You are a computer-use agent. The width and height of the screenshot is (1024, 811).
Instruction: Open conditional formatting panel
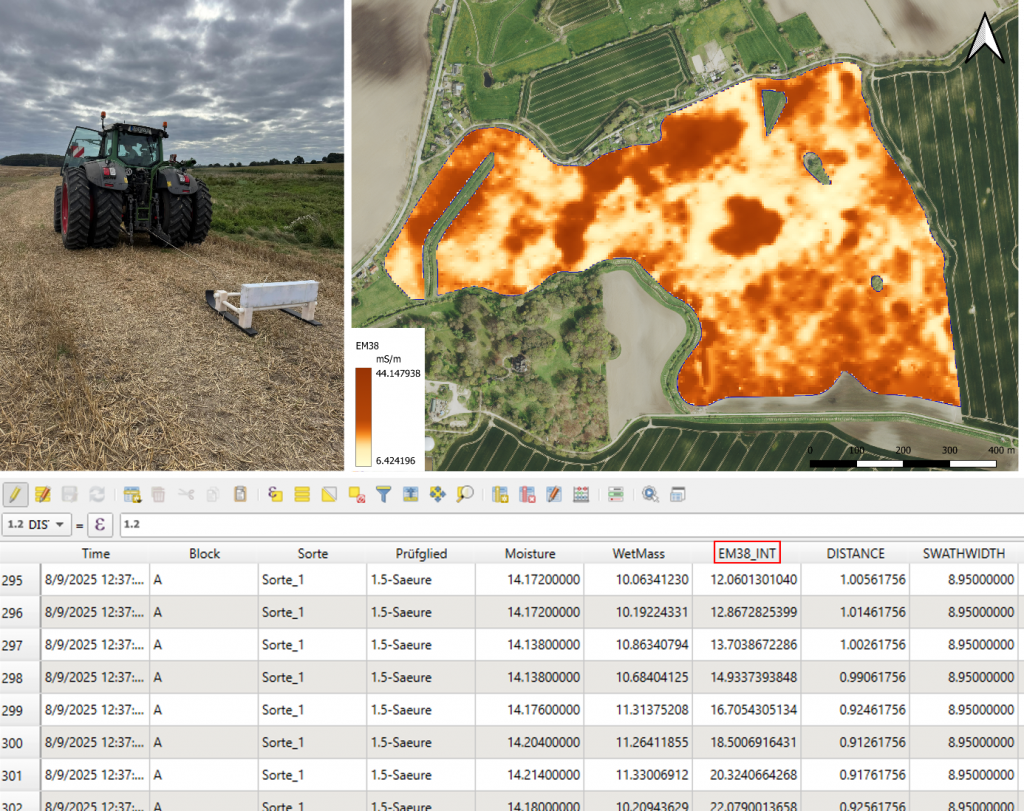point(616,494)
